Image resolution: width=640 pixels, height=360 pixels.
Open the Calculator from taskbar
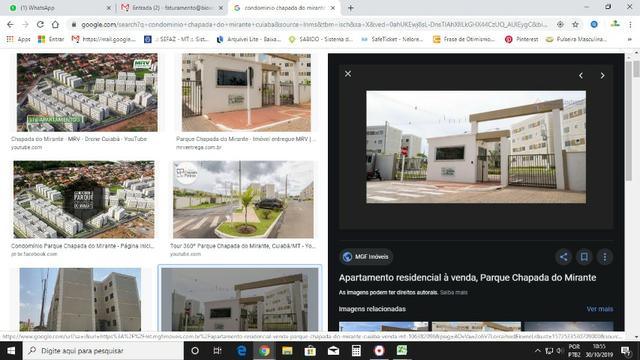pos(356,351)
